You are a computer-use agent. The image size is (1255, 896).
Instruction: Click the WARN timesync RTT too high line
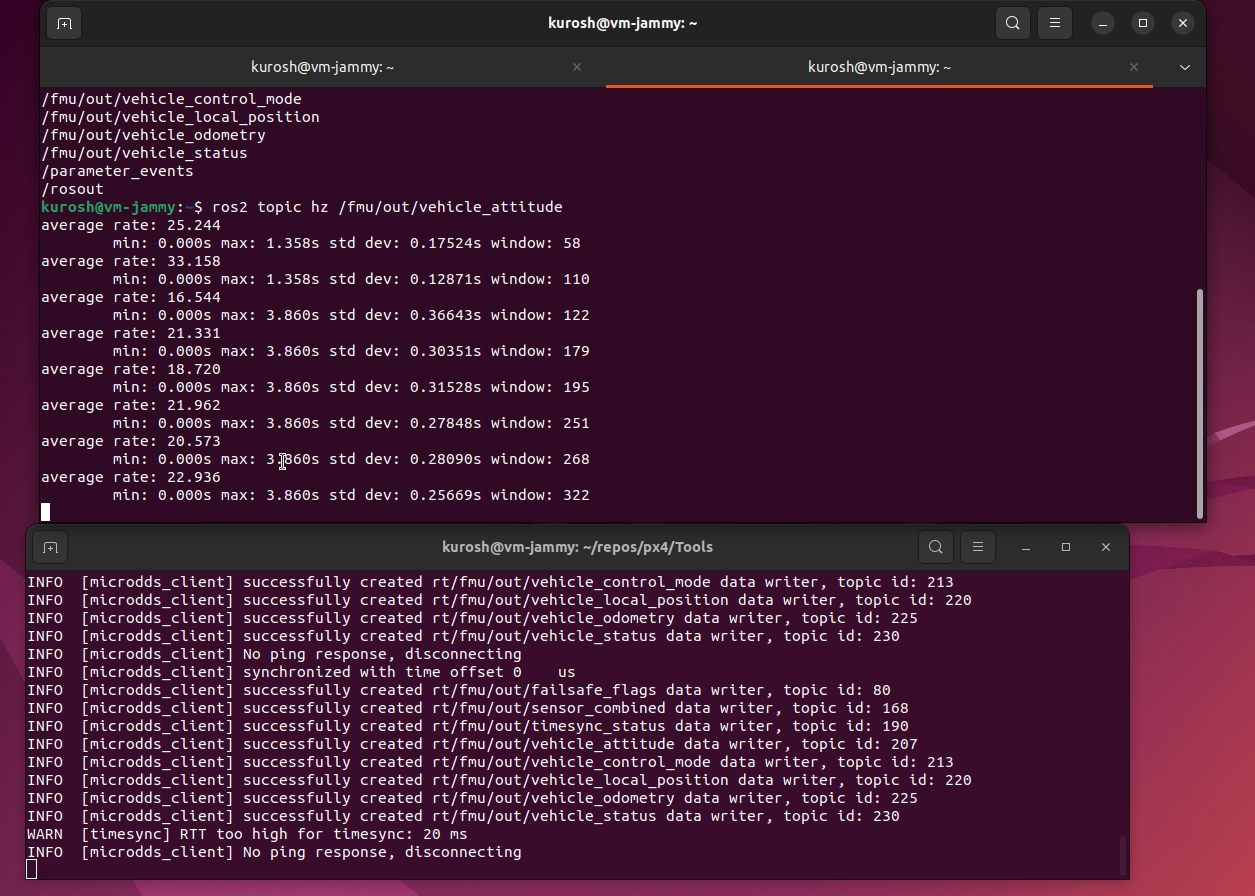tap(247, 834)
